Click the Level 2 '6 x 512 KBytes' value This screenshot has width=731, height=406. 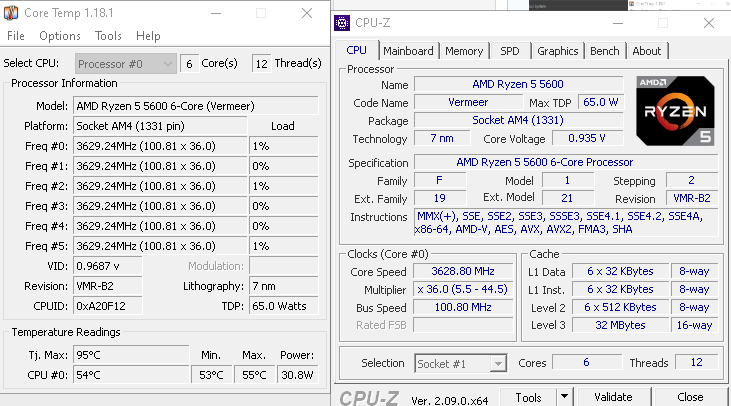click(x=621, y=308)
